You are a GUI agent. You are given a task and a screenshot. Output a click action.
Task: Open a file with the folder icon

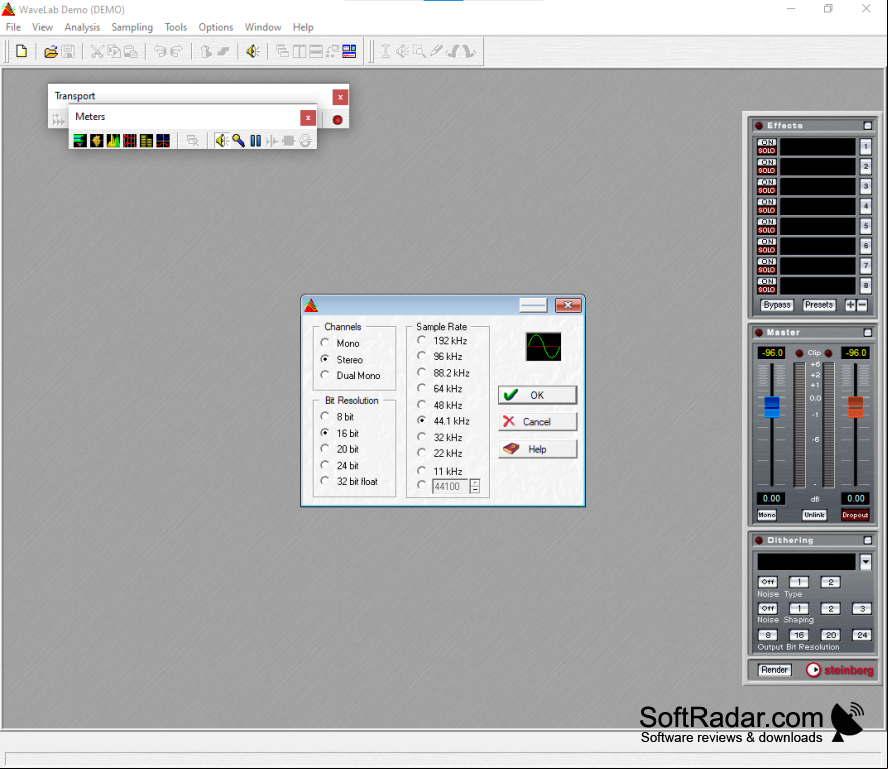tap(51, 52)
